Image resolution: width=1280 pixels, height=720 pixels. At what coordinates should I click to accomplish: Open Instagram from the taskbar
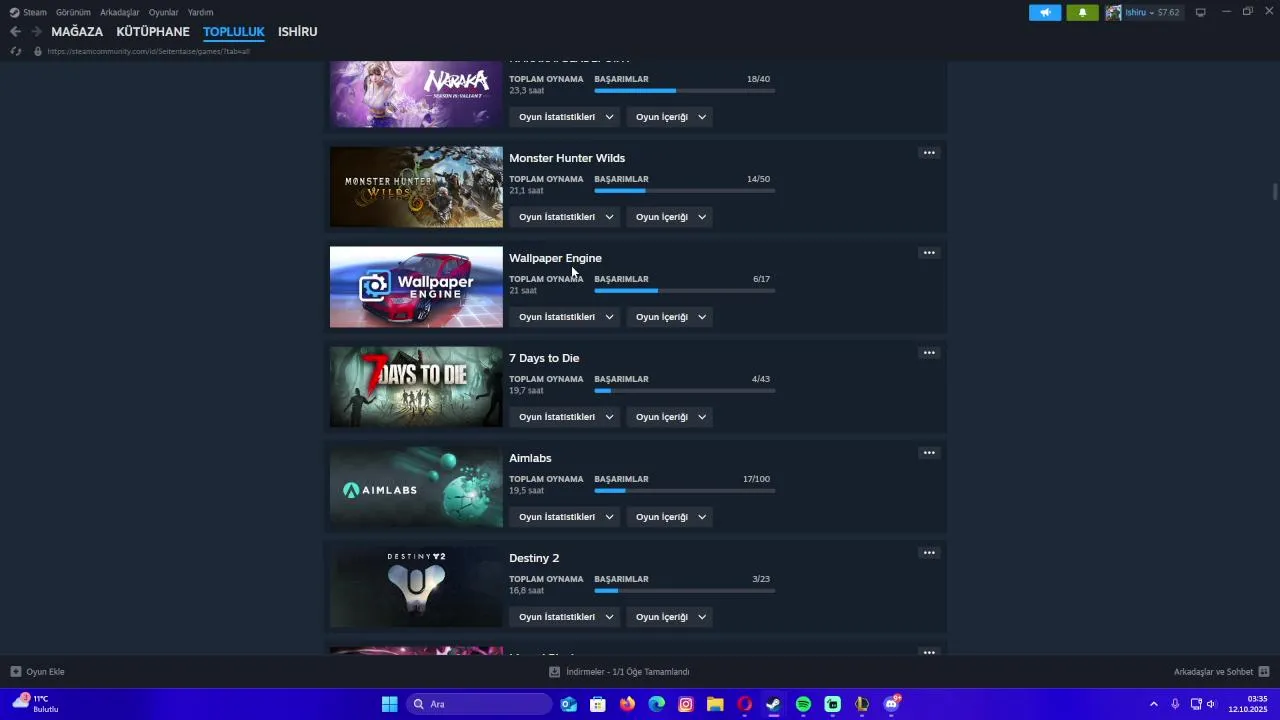pyautogui.click(x=686, y=704)
